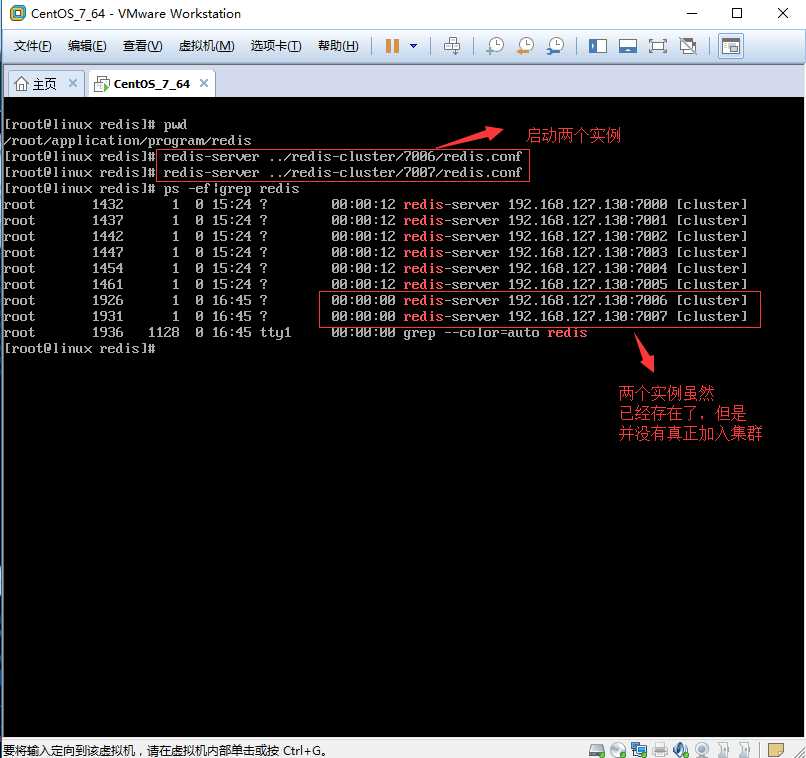Image resolution: width=806 pixels, height=758 pixels.
Task: Suspend the VM with the orange pause button
Action: click(392, 46)
